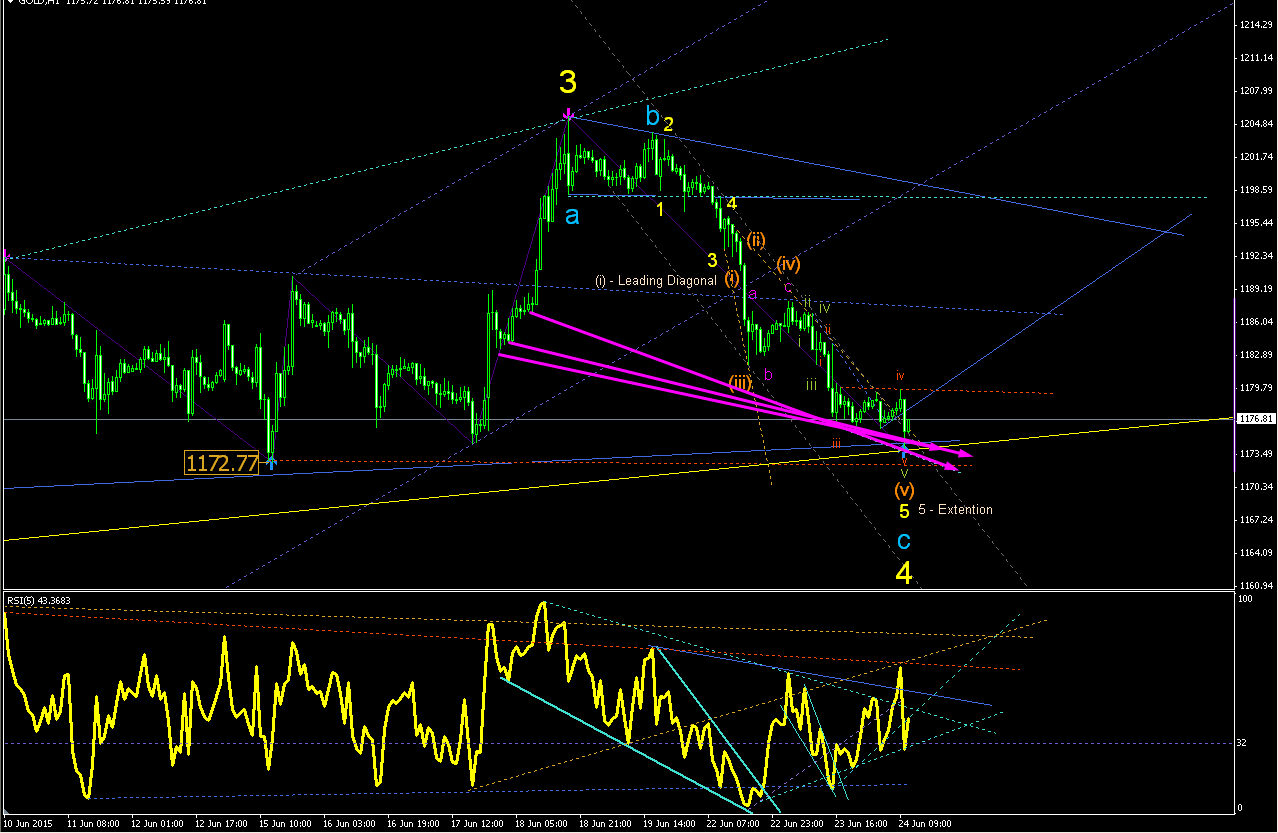Click the 1186.04 price axis label
The width and height of the screenshot is (1278, 833).
[1257, 322]
